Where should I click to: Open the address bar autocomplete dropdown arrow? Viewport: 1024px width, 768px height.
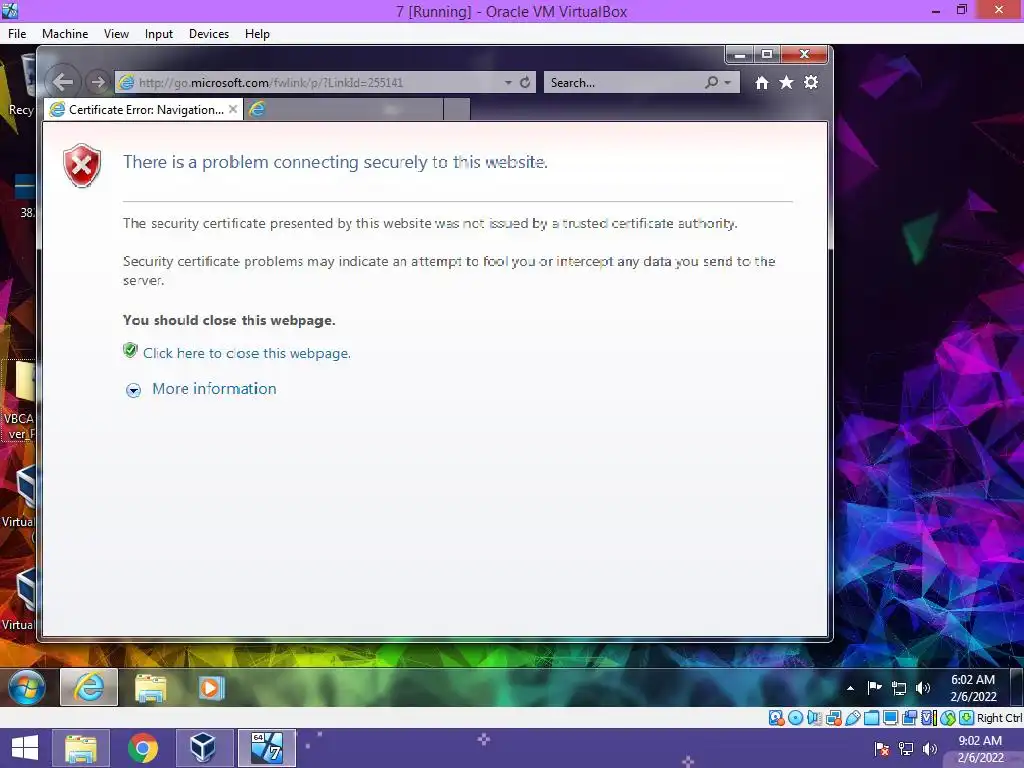[x=508, y=83]
